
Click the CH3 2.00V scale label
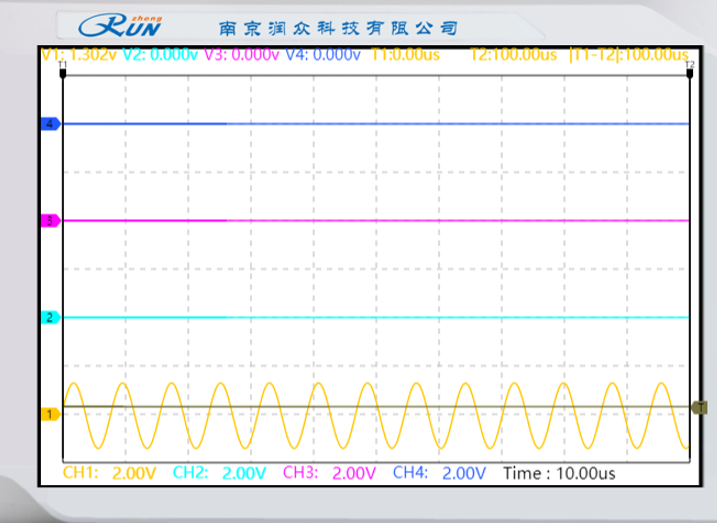[x=330, y=473]
